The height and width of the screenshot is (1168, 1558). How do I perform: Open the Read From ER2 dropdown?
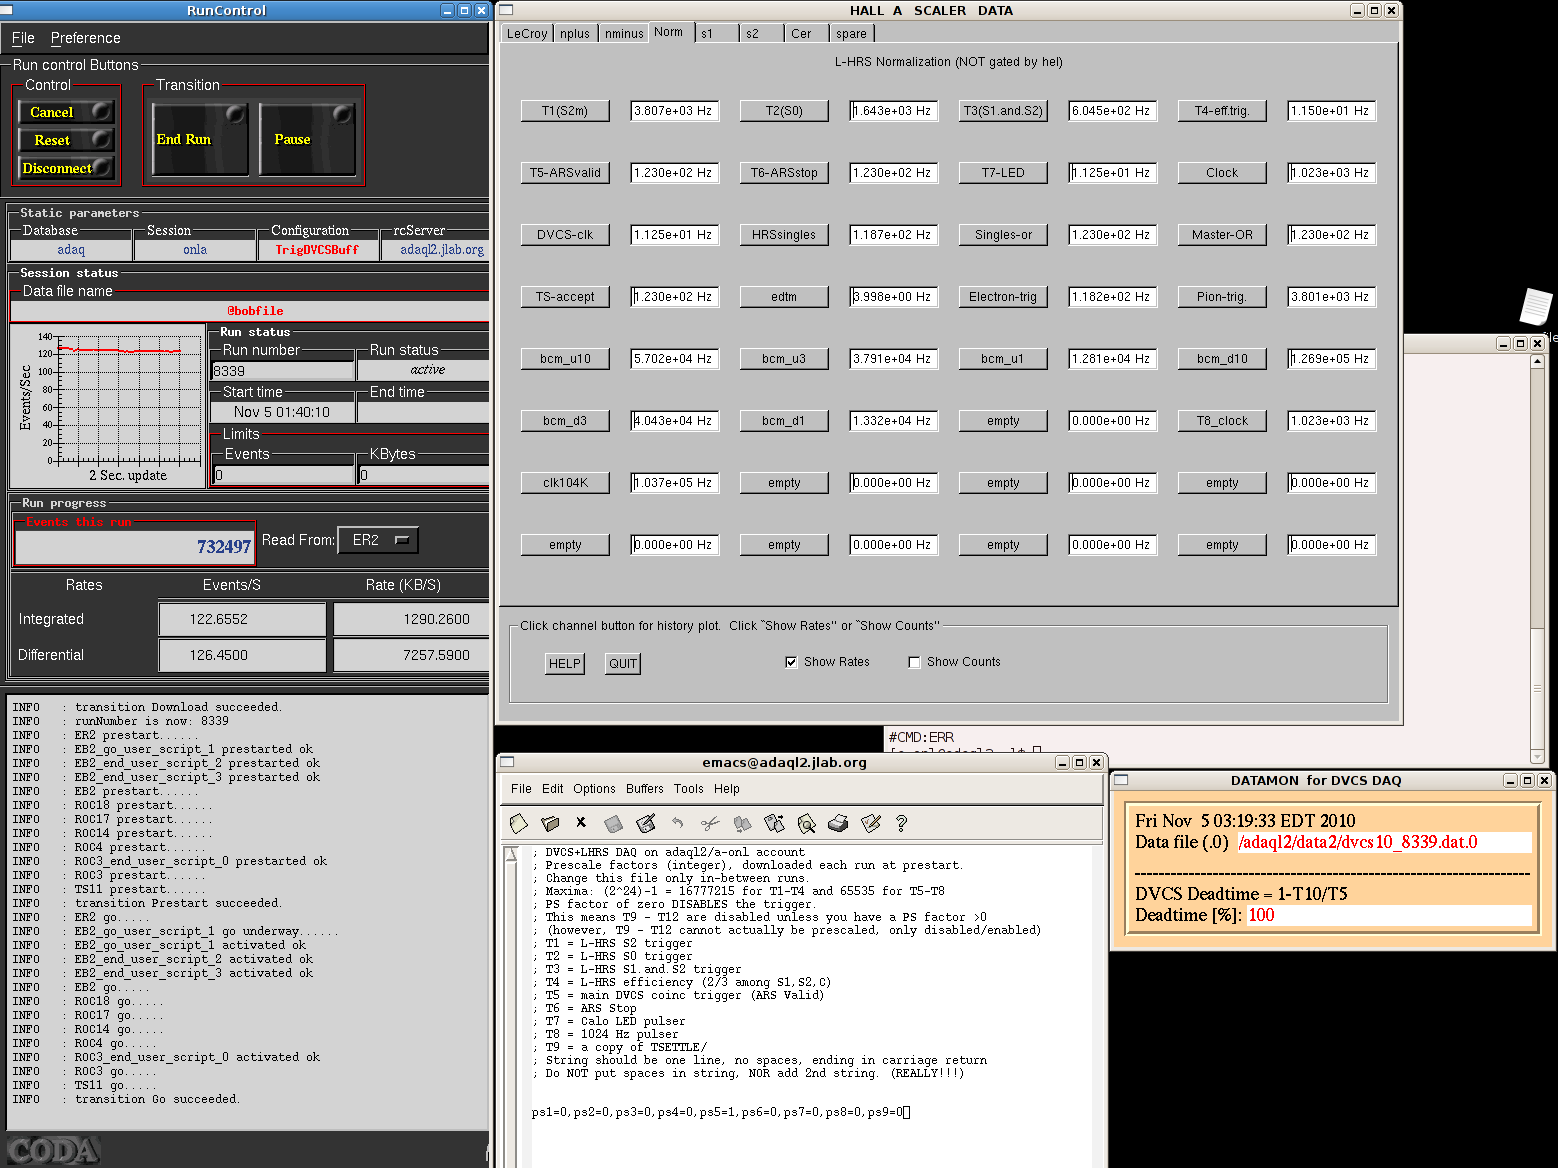(x=379, y=540)
